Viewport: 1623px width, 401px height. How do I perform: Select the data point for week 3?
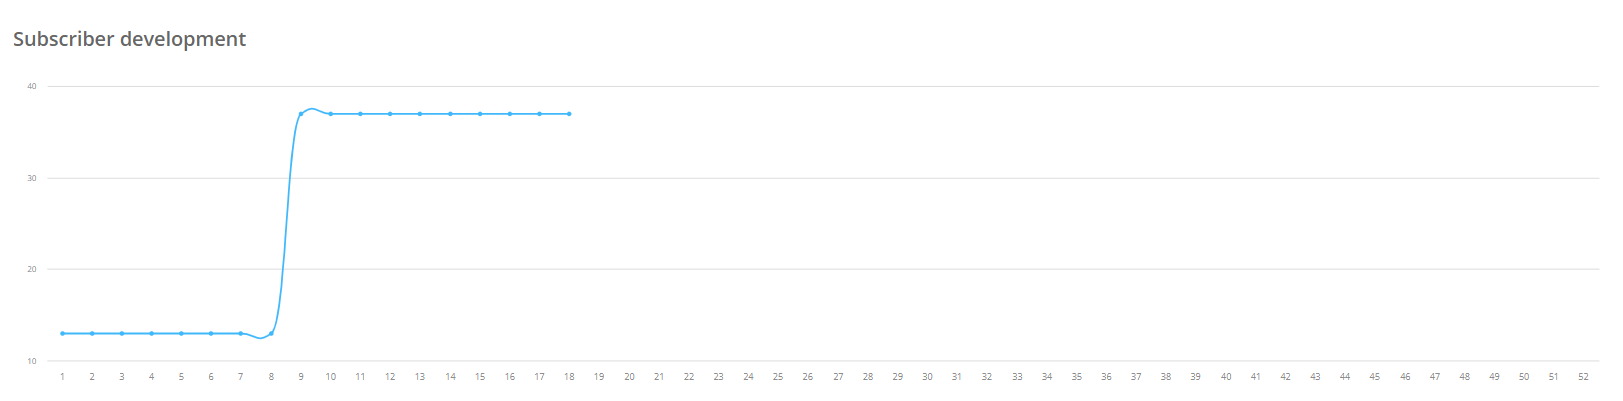coord(122,333)
